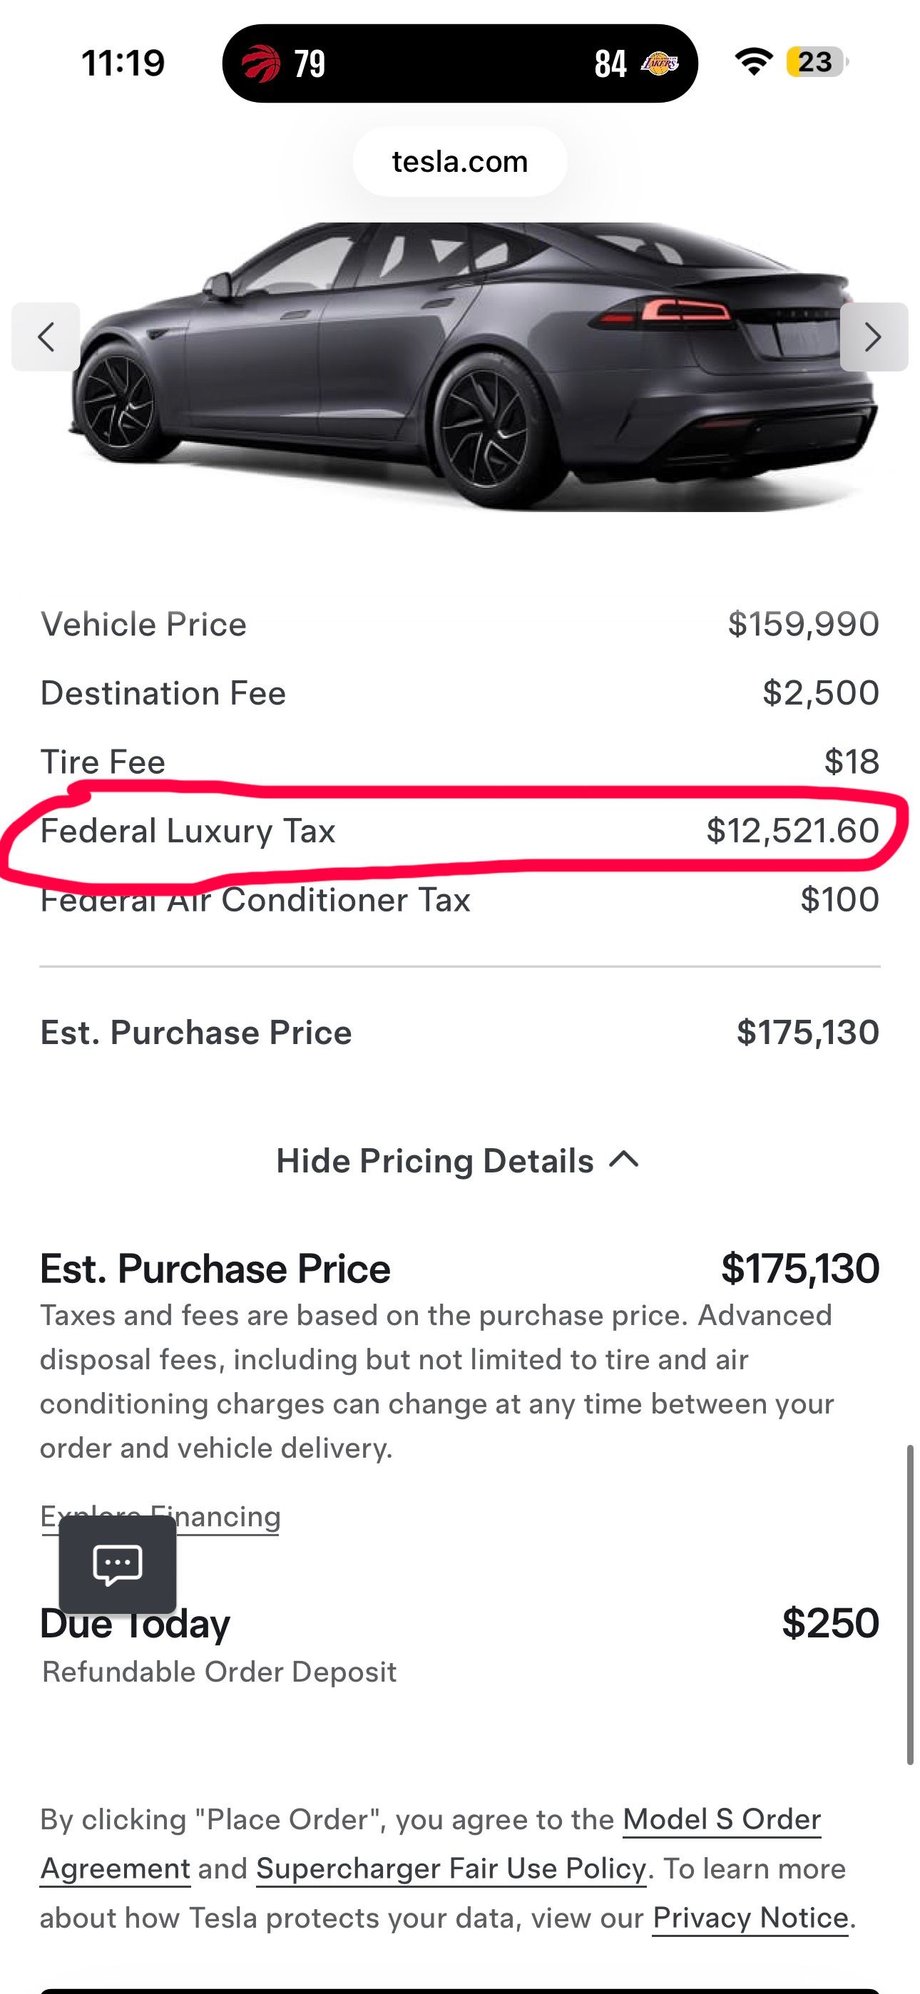Image resolution: width=920 pixels, height=1994 pixels.
Task: Open the Supercharger Fair Use Policy link
Action: [451, 1868]
